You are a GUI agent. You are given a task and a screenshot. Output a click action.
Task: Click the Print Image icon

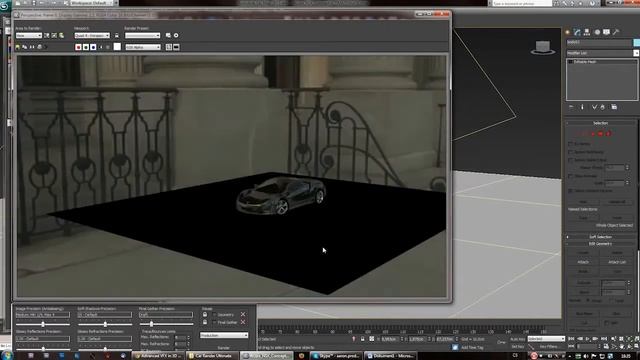pos(40,47)
